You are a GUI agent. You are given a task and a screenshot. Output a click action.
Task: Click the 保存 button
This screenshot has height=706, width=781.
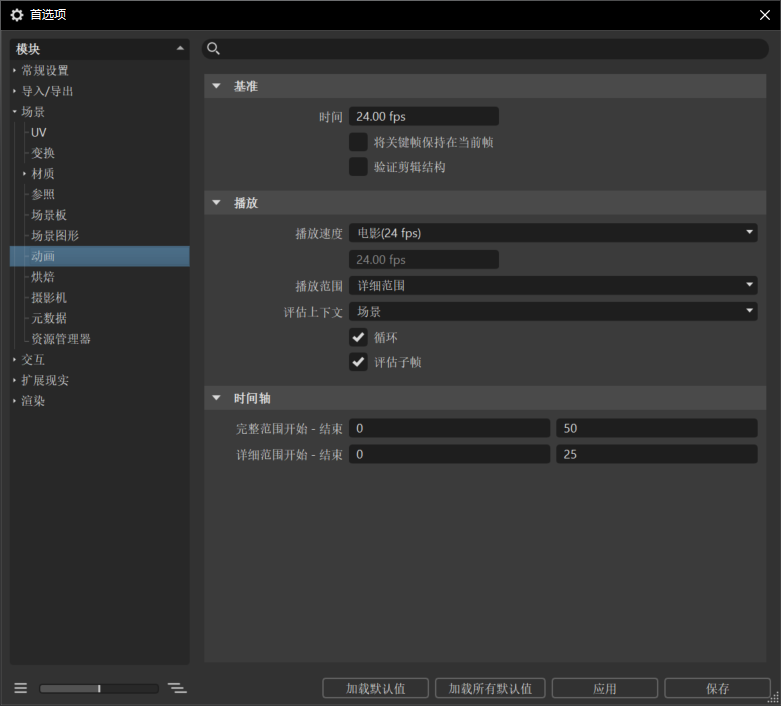coord(717,688)
